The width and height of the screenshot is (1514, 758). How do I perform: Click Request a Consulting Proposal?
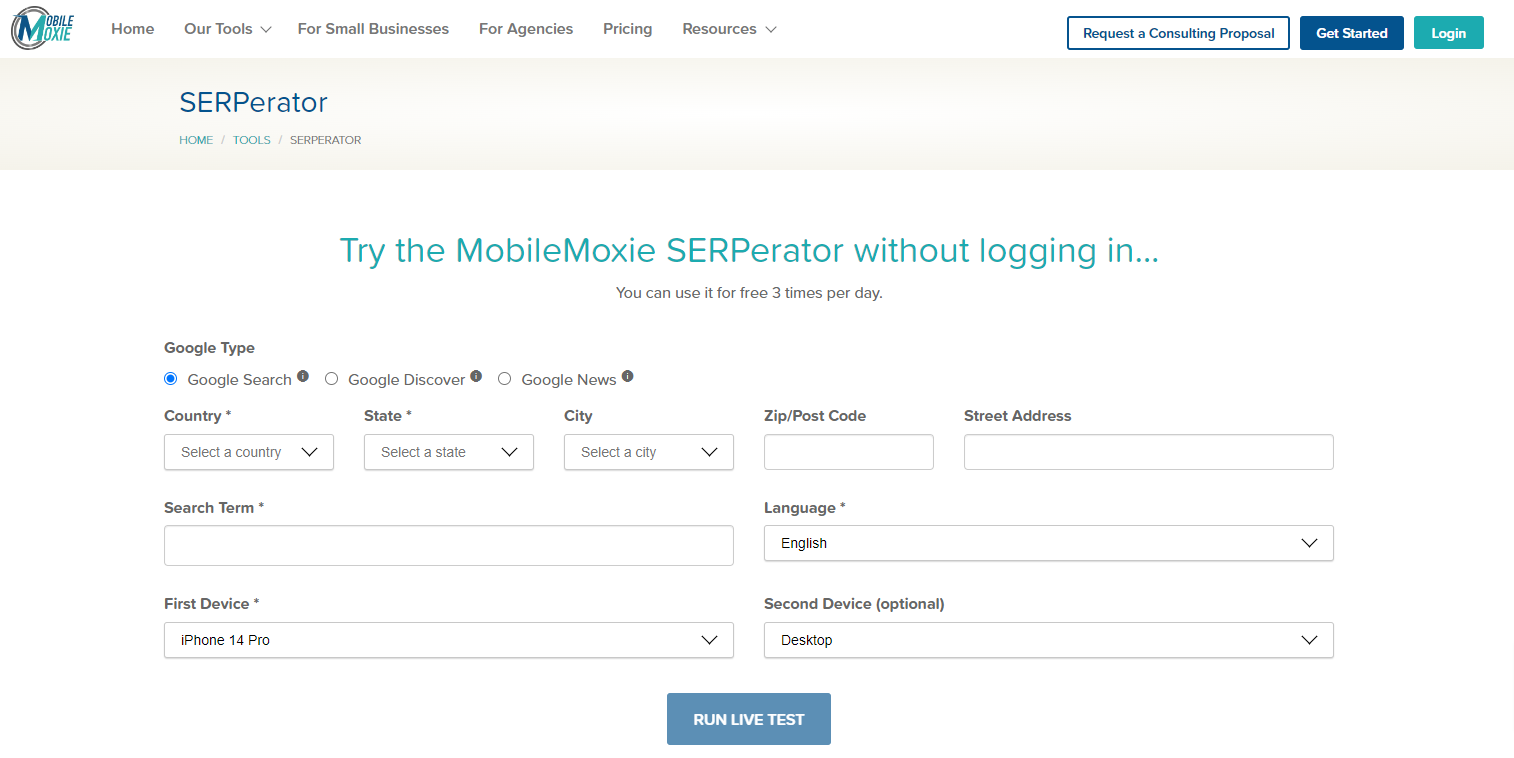pyautogui.click(x=1177, y=32)
